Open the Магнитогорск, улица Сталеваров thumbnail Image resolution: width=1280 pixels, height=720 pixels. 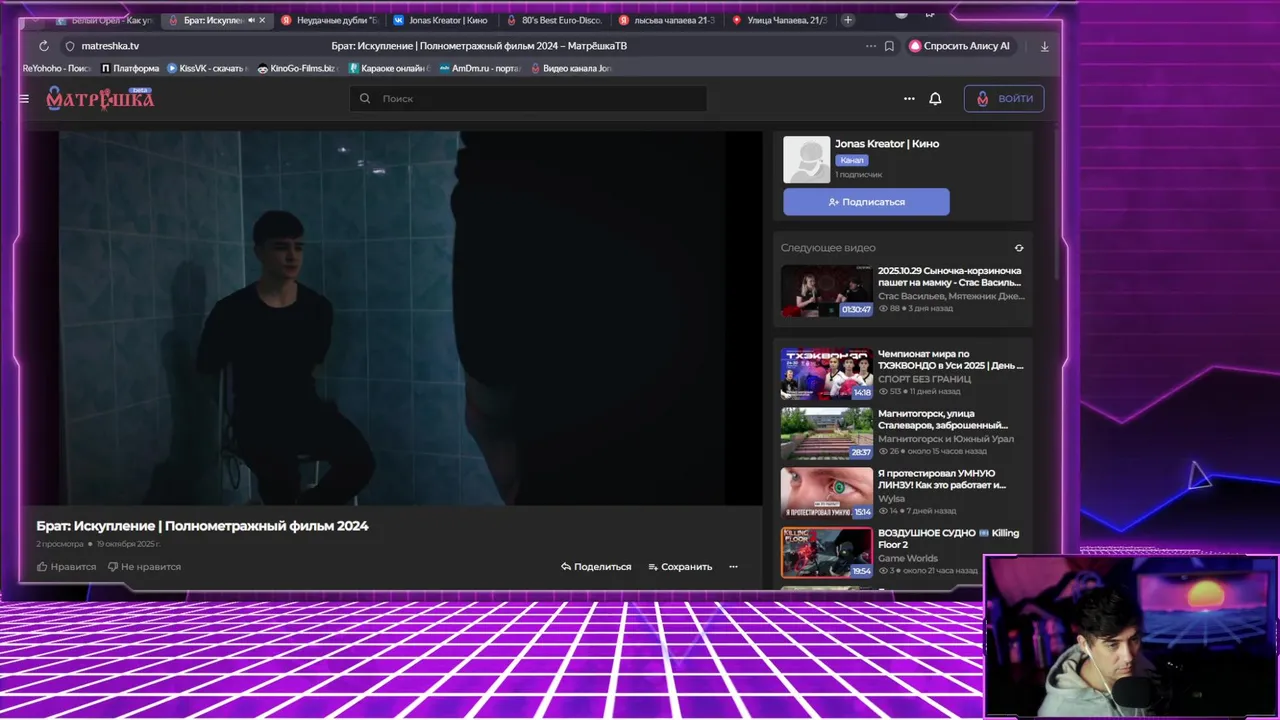(x=827, y=434)
